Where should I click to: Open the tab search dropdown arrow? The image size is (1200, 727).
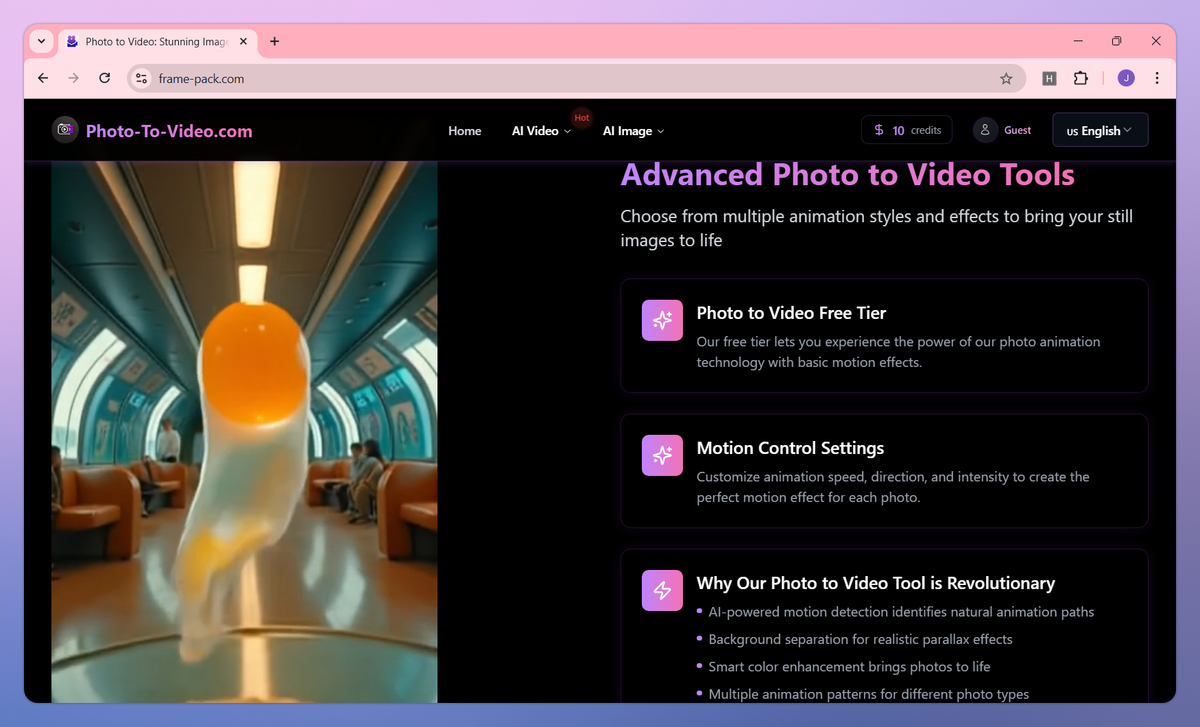(x=41, y=41)
